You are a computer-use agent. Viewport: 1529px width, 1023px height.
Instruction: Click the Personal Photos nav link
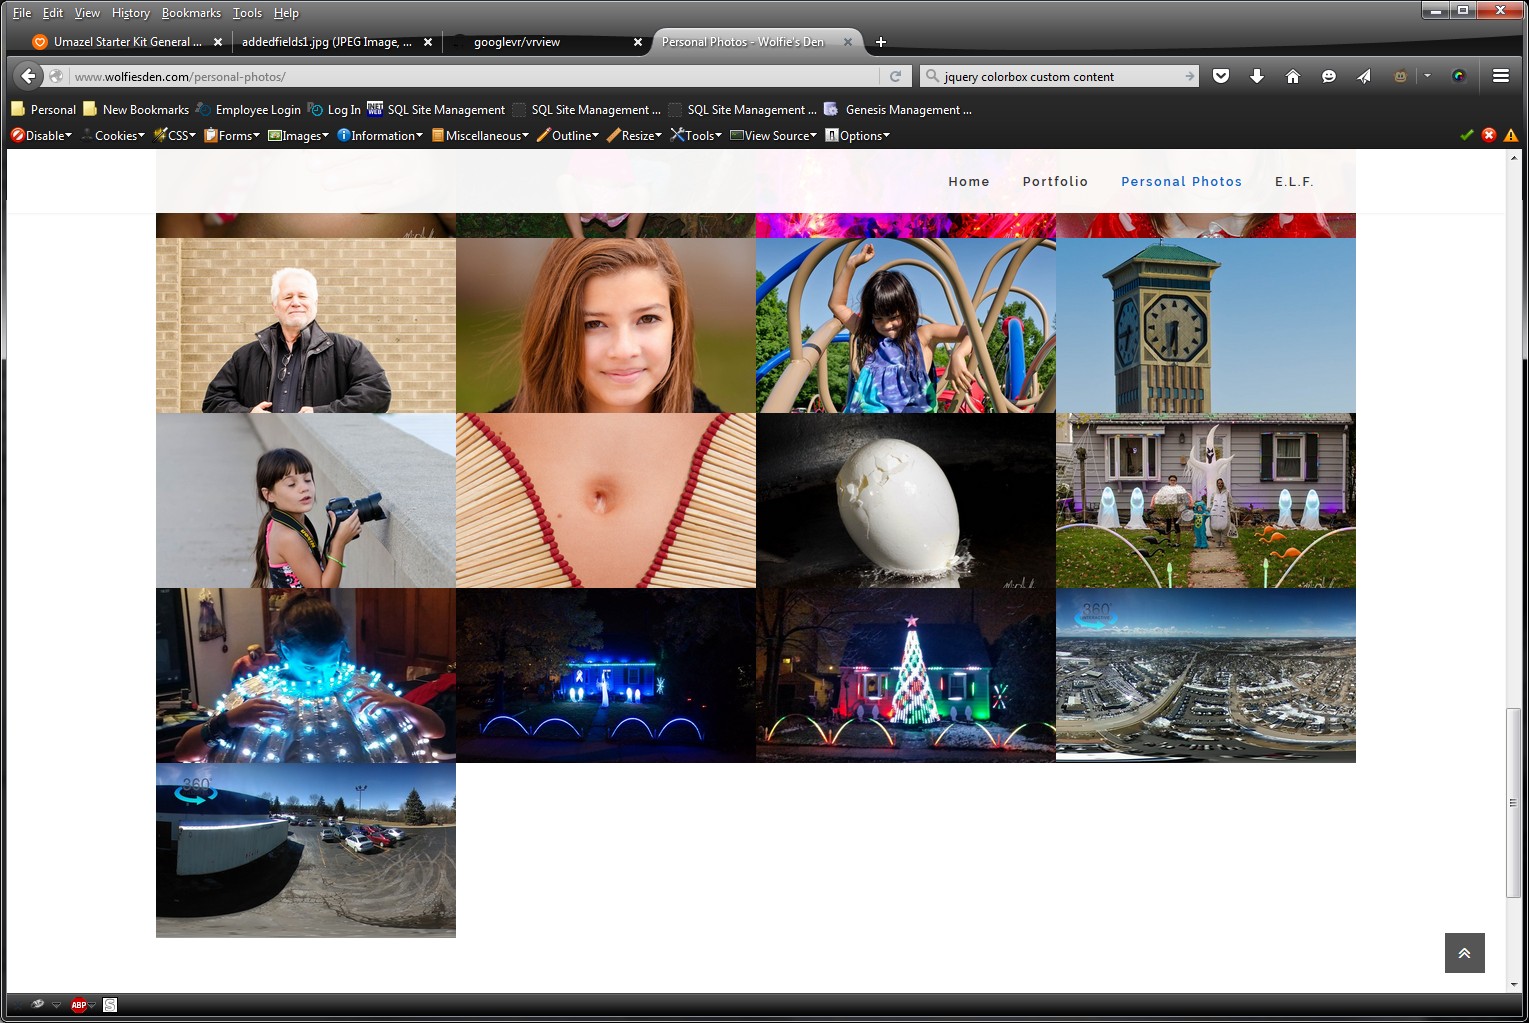[1181, 181]
